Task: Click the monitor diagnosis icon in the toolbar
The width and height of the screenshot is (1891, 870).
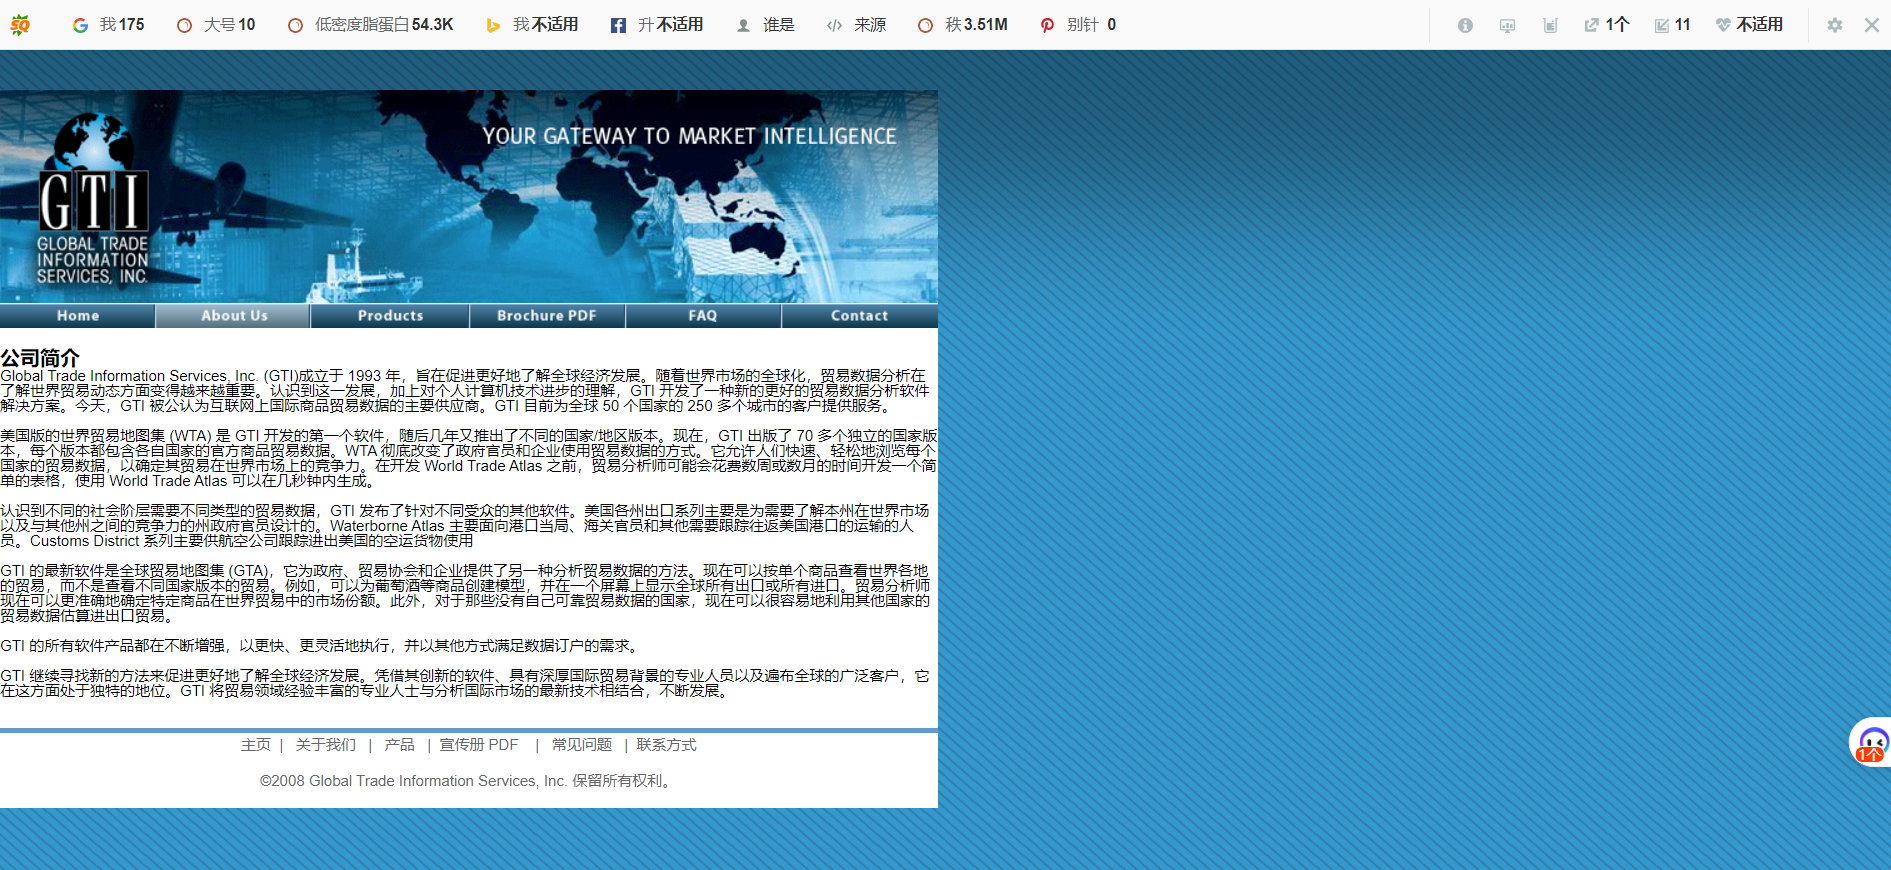Action: coord(1507,25)
